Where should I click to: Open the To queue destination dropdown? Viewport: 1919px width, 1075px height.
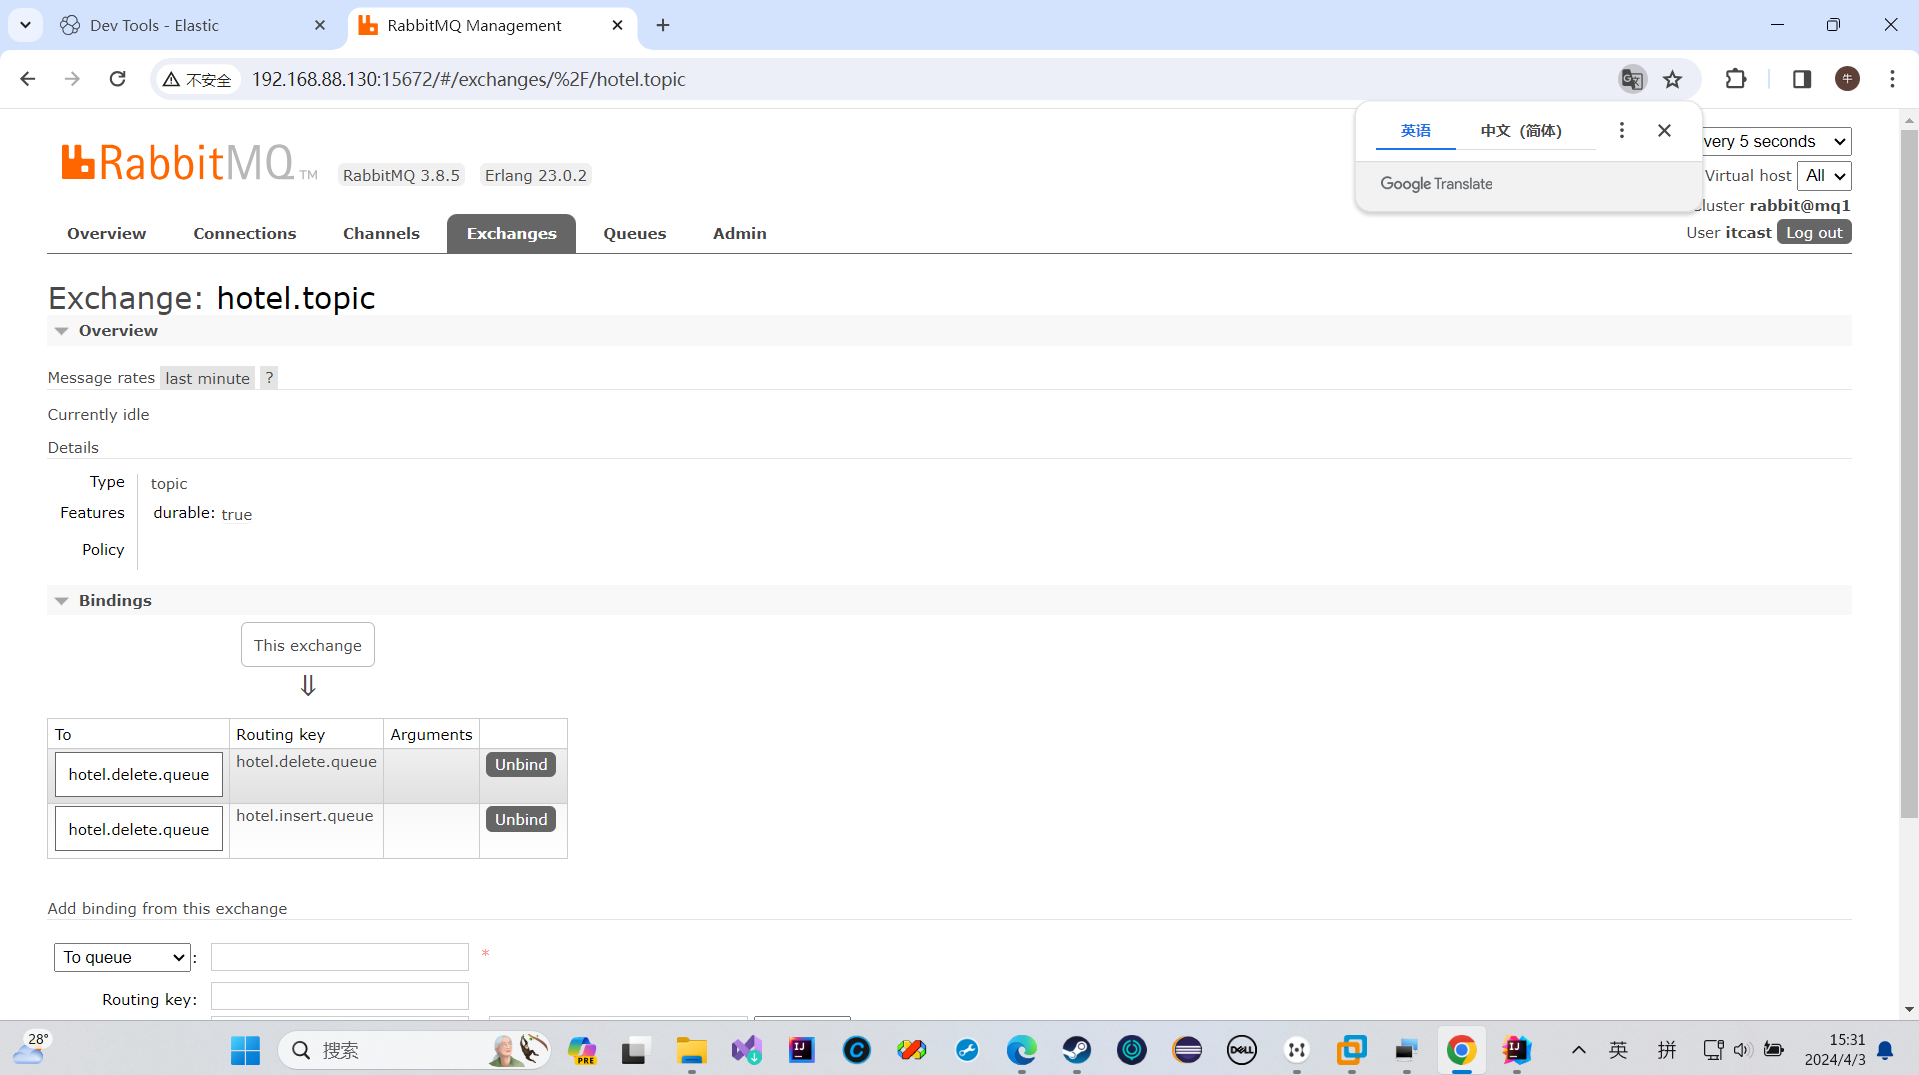point(122,957)
